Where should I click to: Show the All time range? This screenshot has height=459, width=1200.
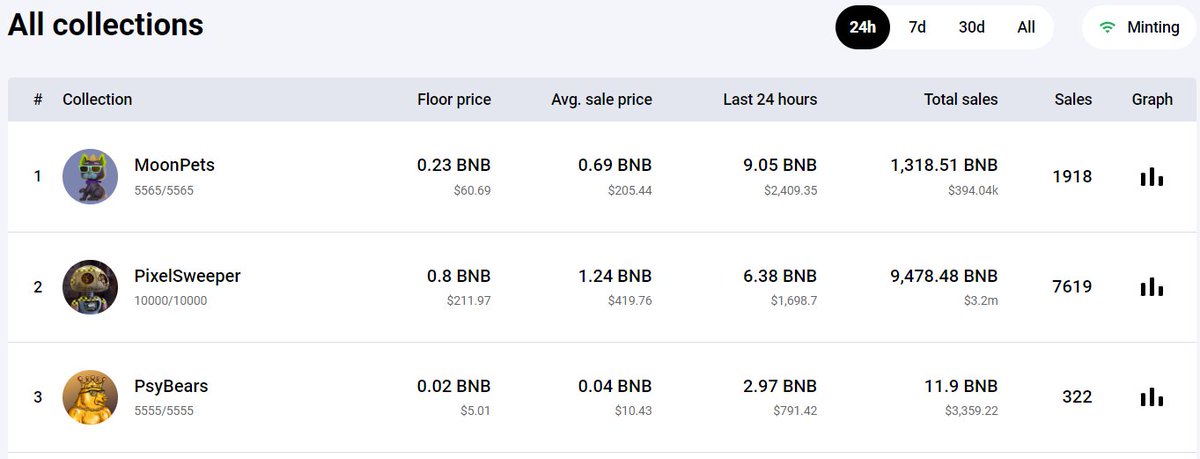point(1026,27)
